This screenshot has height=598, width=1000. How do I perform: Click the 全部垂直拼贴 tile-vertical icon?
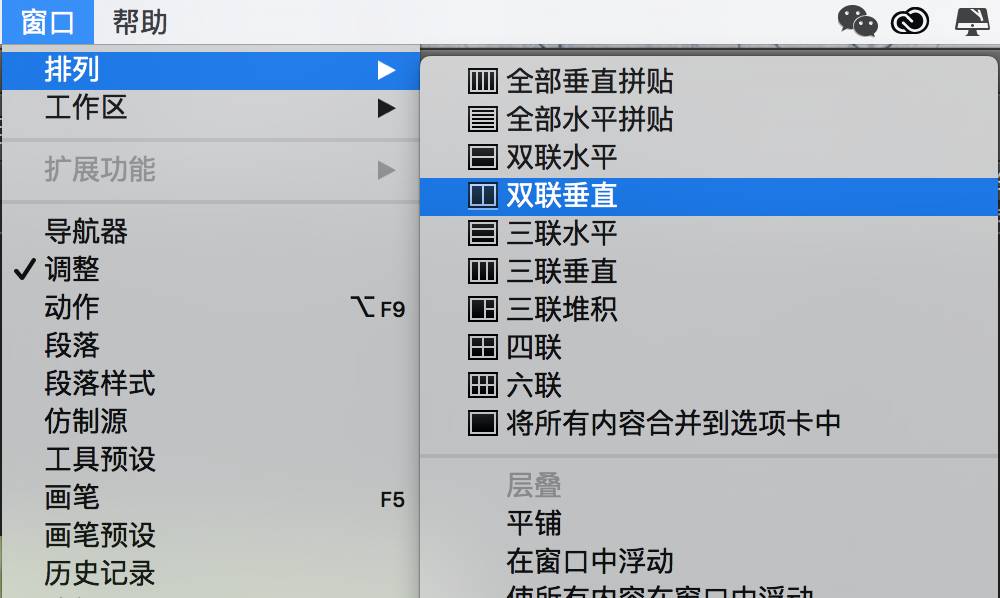482,81
